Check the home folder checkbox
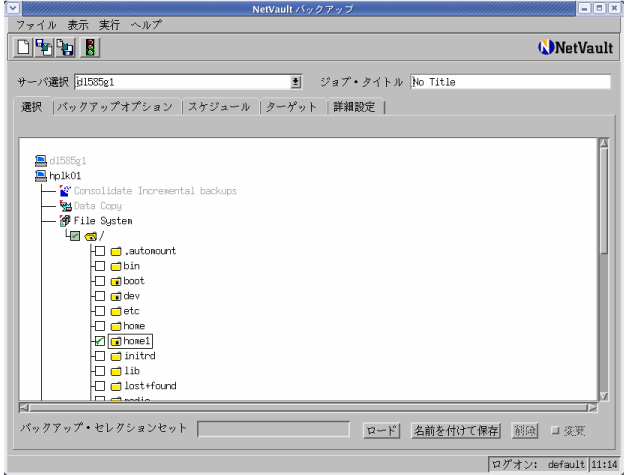 (x=100, y=326)
